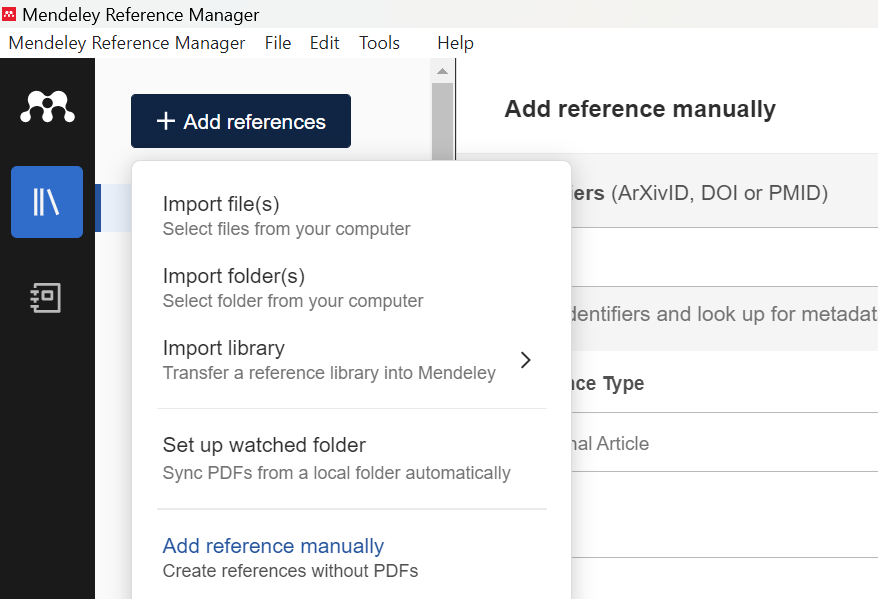
Task: Open the Help menu
Action: click(x=455, y=43)
